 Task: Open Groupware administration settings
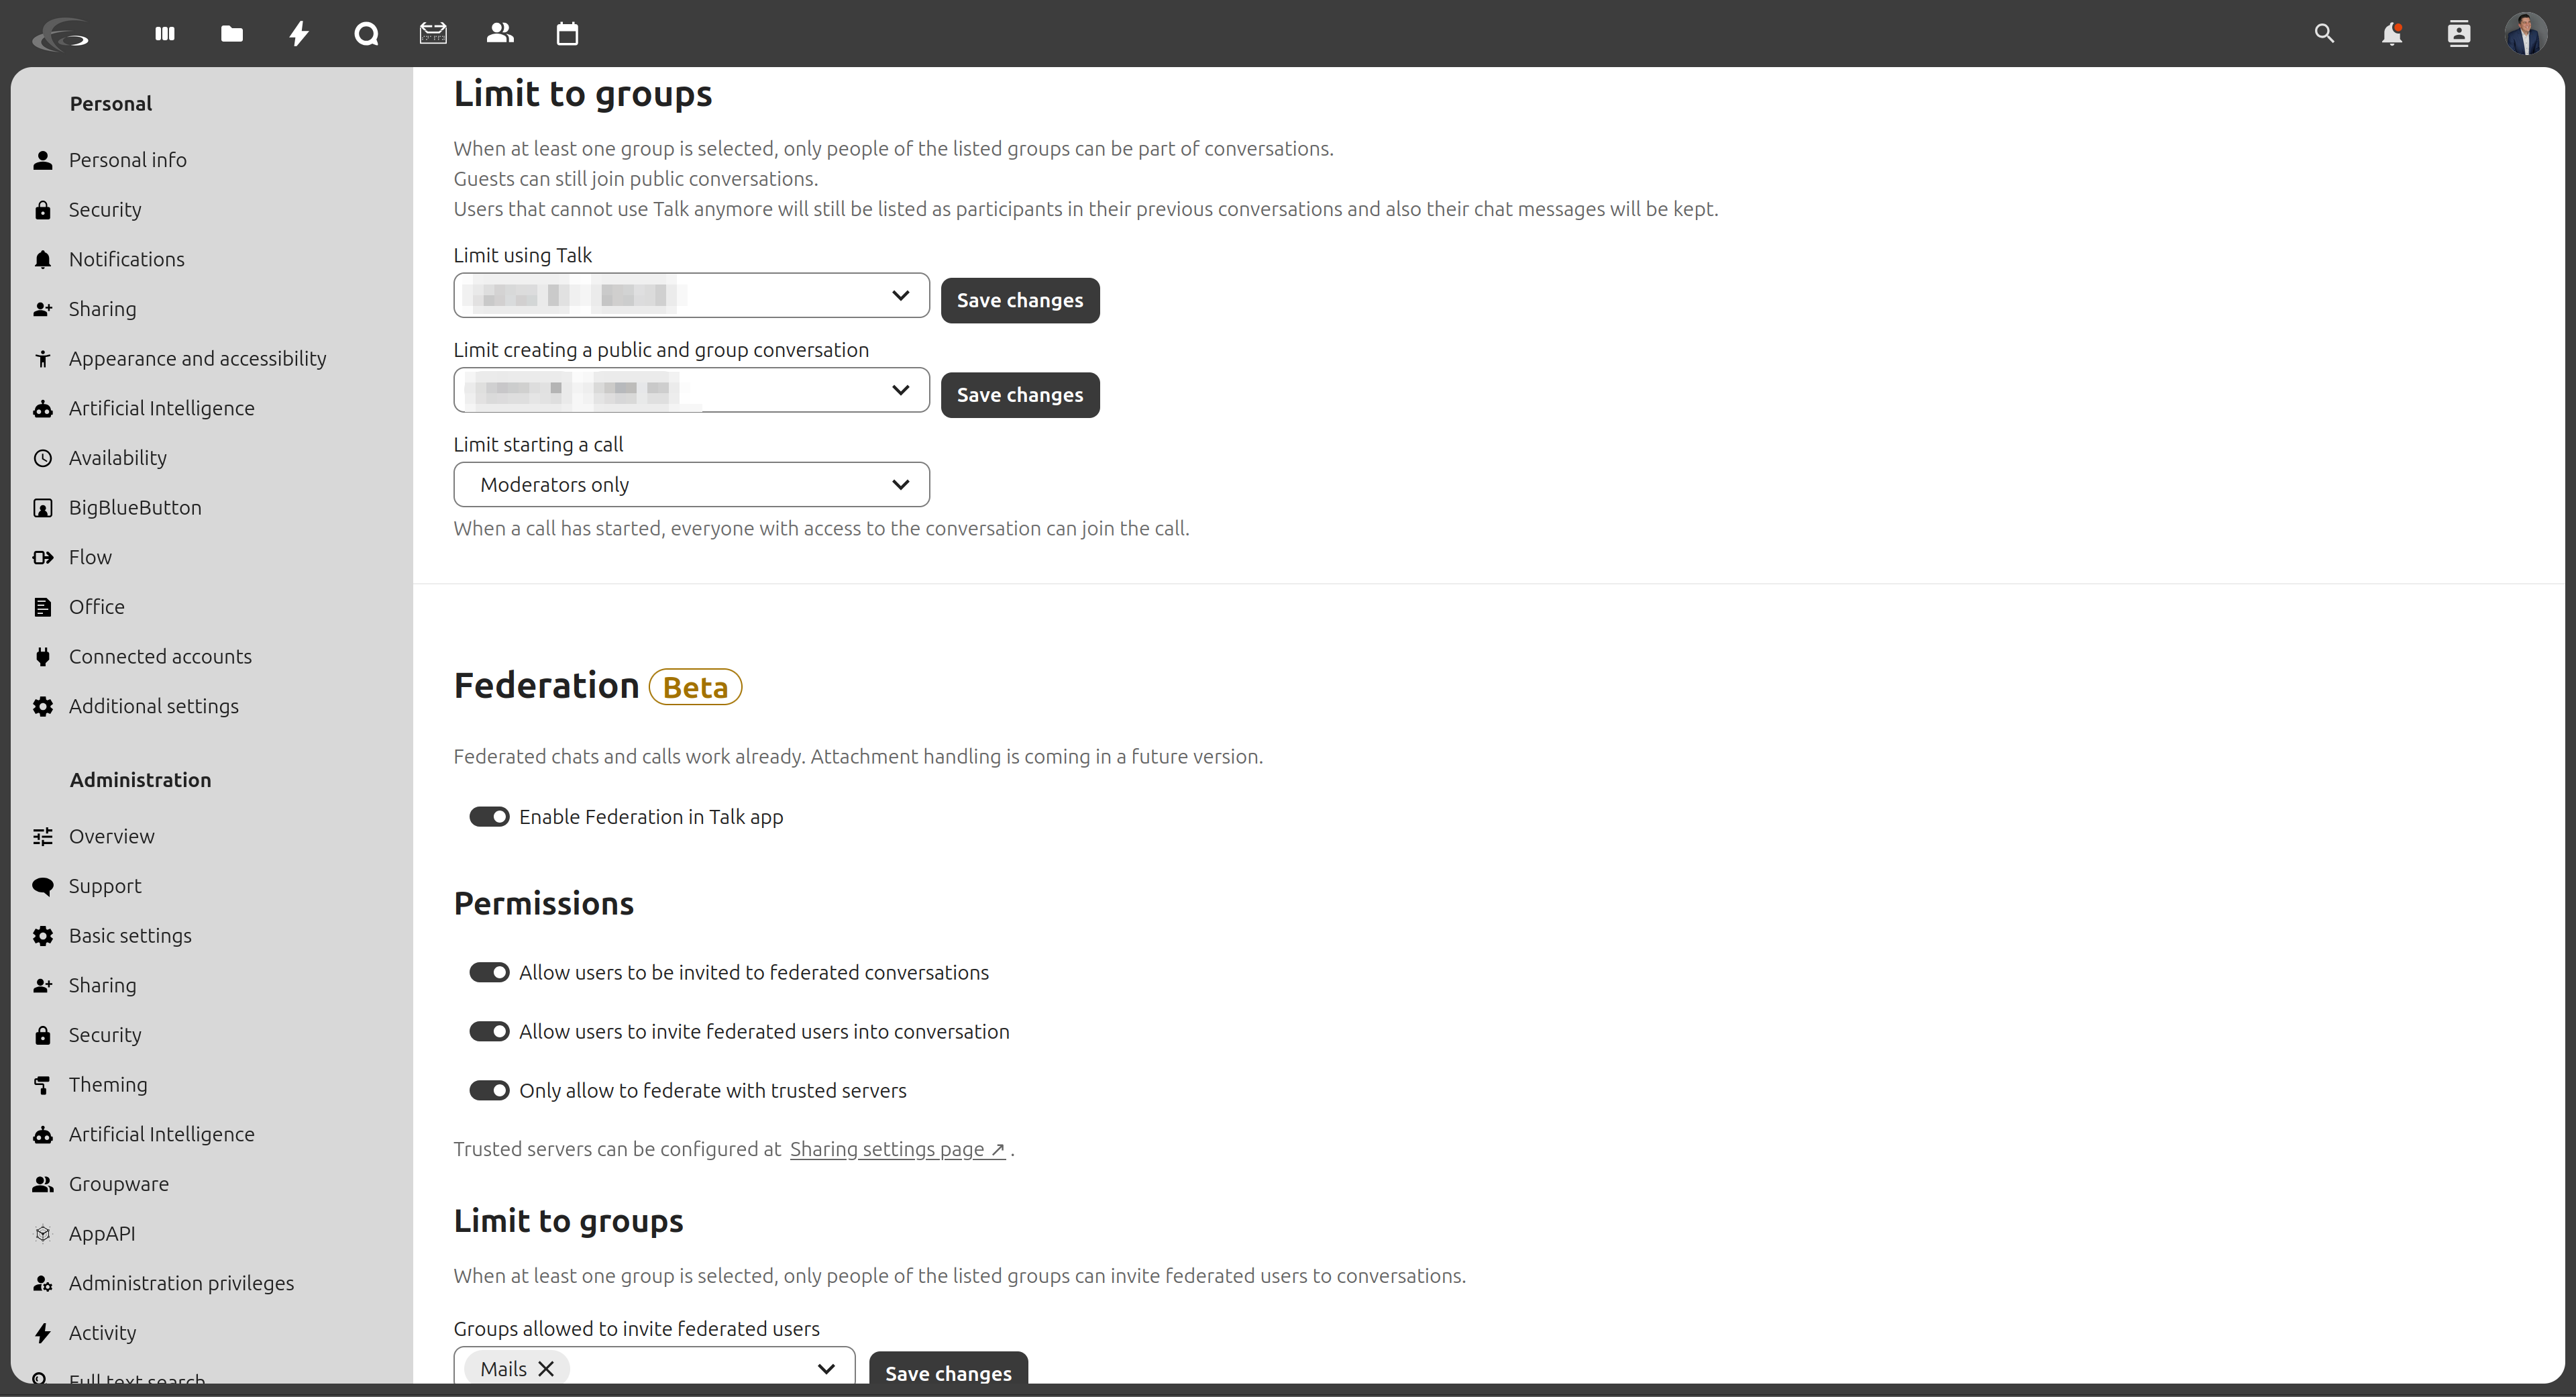tap(119, 1184)
